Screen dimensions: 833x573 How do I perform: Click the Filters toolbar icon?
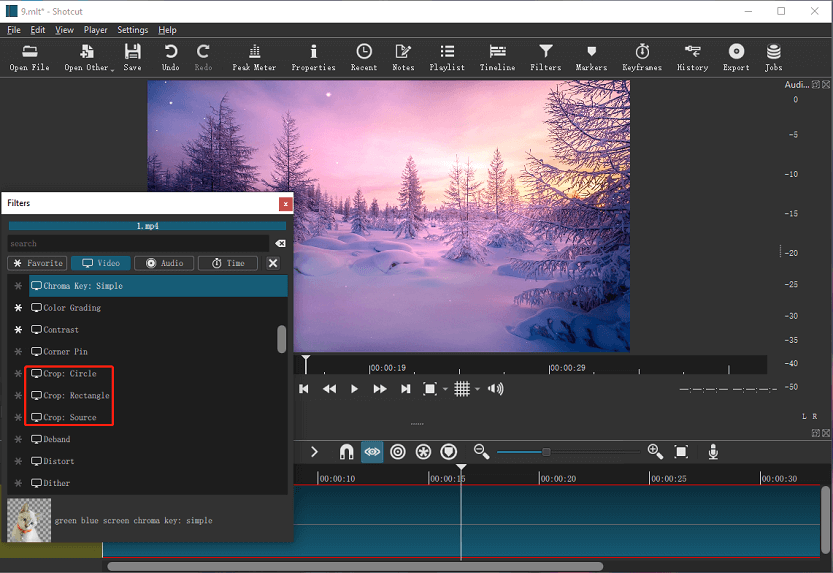(546, 57)
